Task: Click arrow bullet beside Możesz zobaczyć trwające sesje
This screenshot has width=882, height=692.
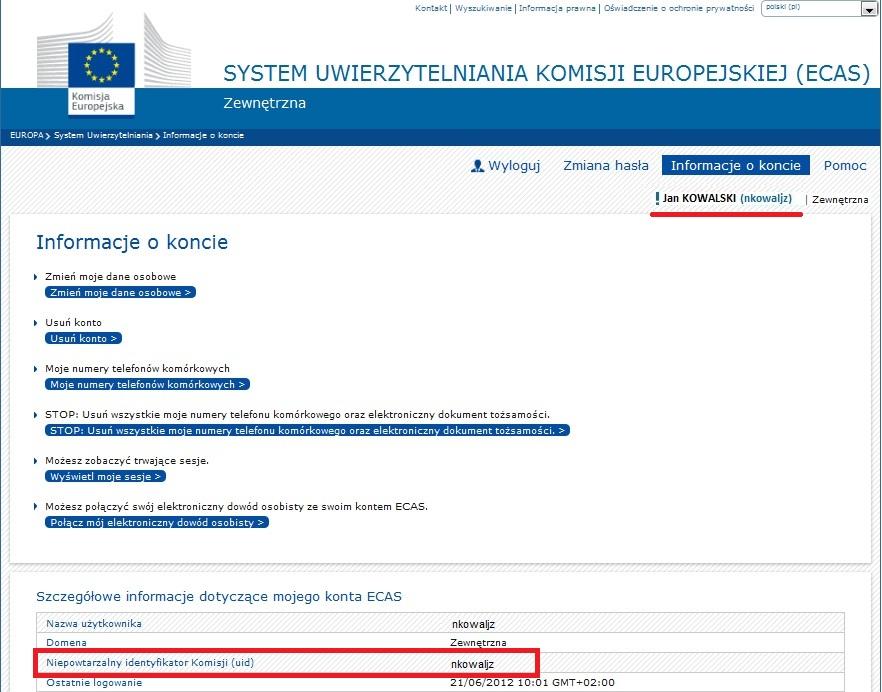Action: pos(36,461)
